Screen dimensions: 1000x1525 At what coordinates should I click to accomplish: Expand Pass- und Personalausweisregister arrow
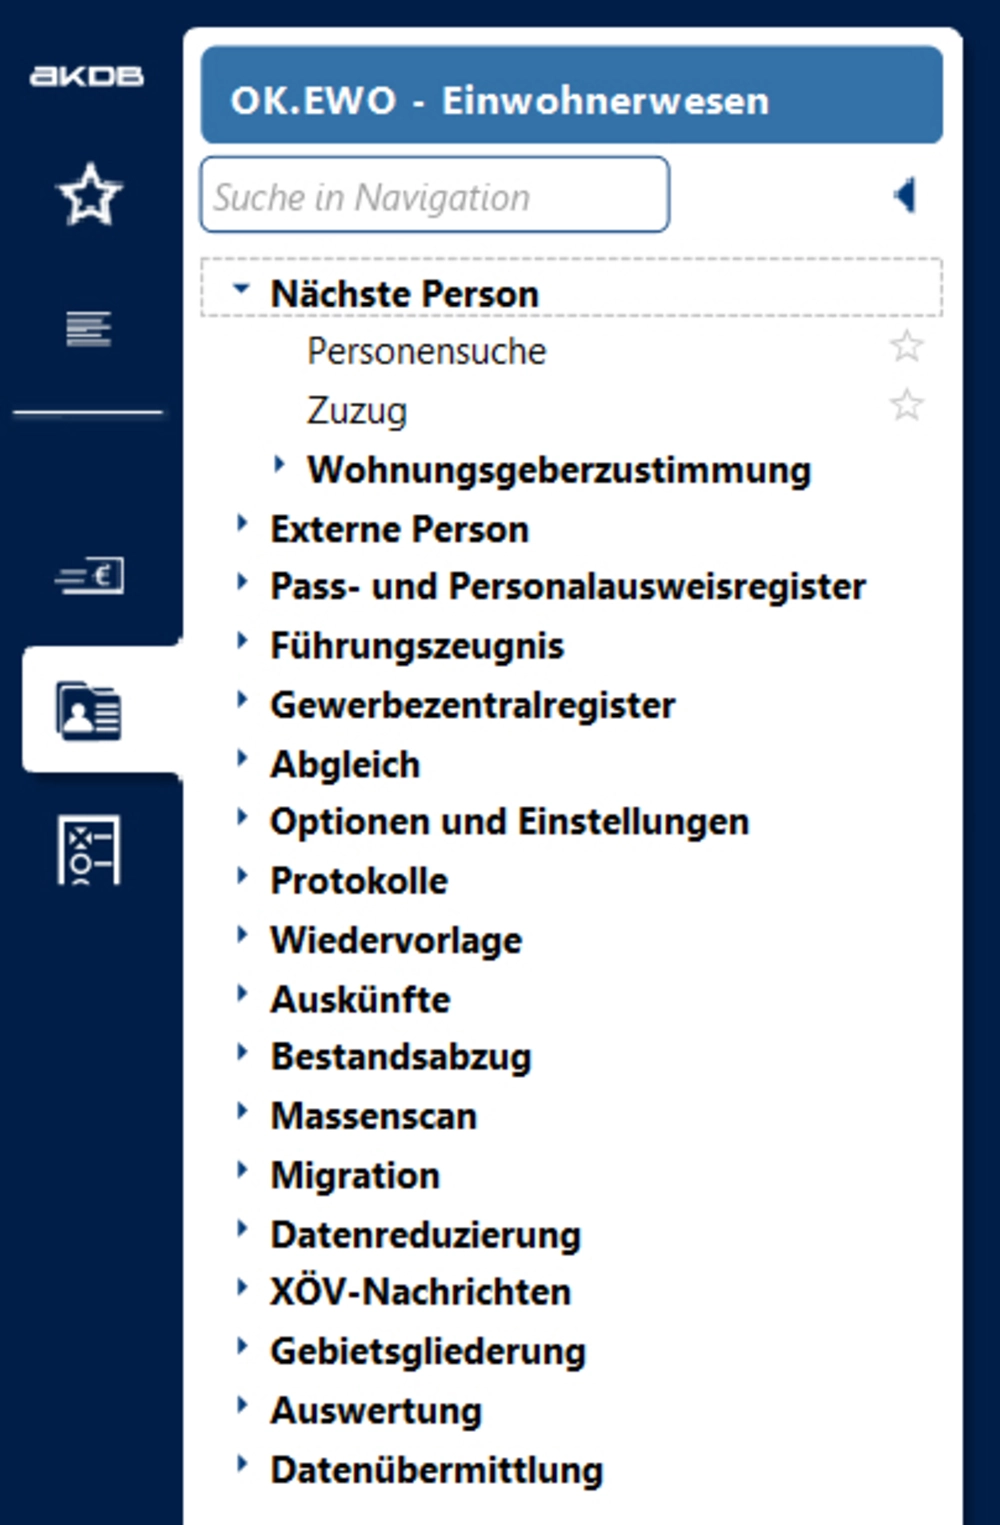242,581
